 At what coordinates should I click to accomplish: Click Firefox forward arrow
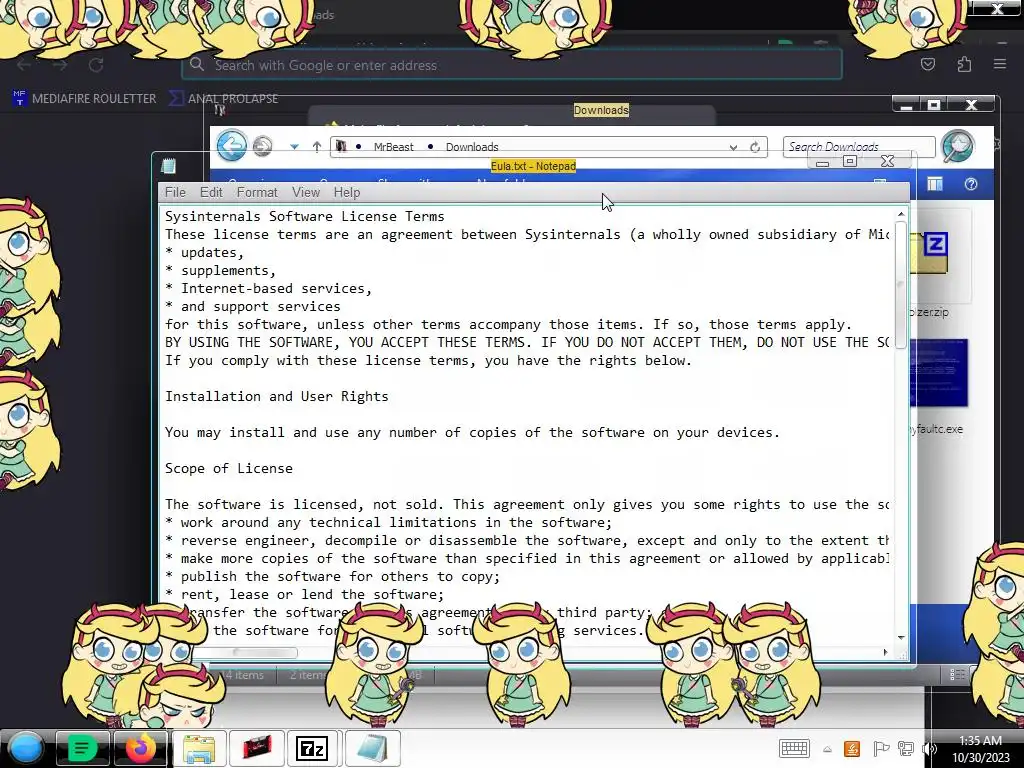(60, 65)
